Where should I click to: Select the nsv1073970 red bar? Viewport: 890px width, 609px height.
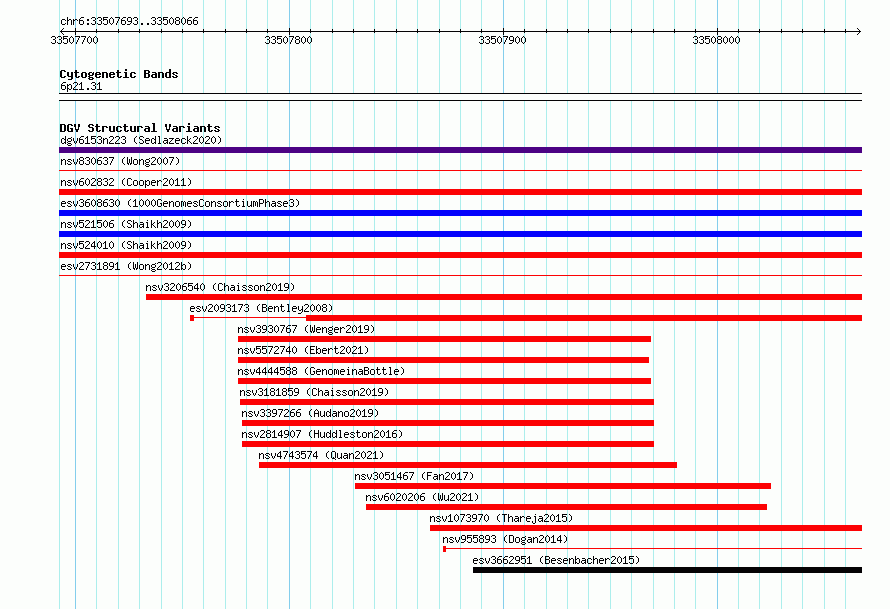coord(646,528)
